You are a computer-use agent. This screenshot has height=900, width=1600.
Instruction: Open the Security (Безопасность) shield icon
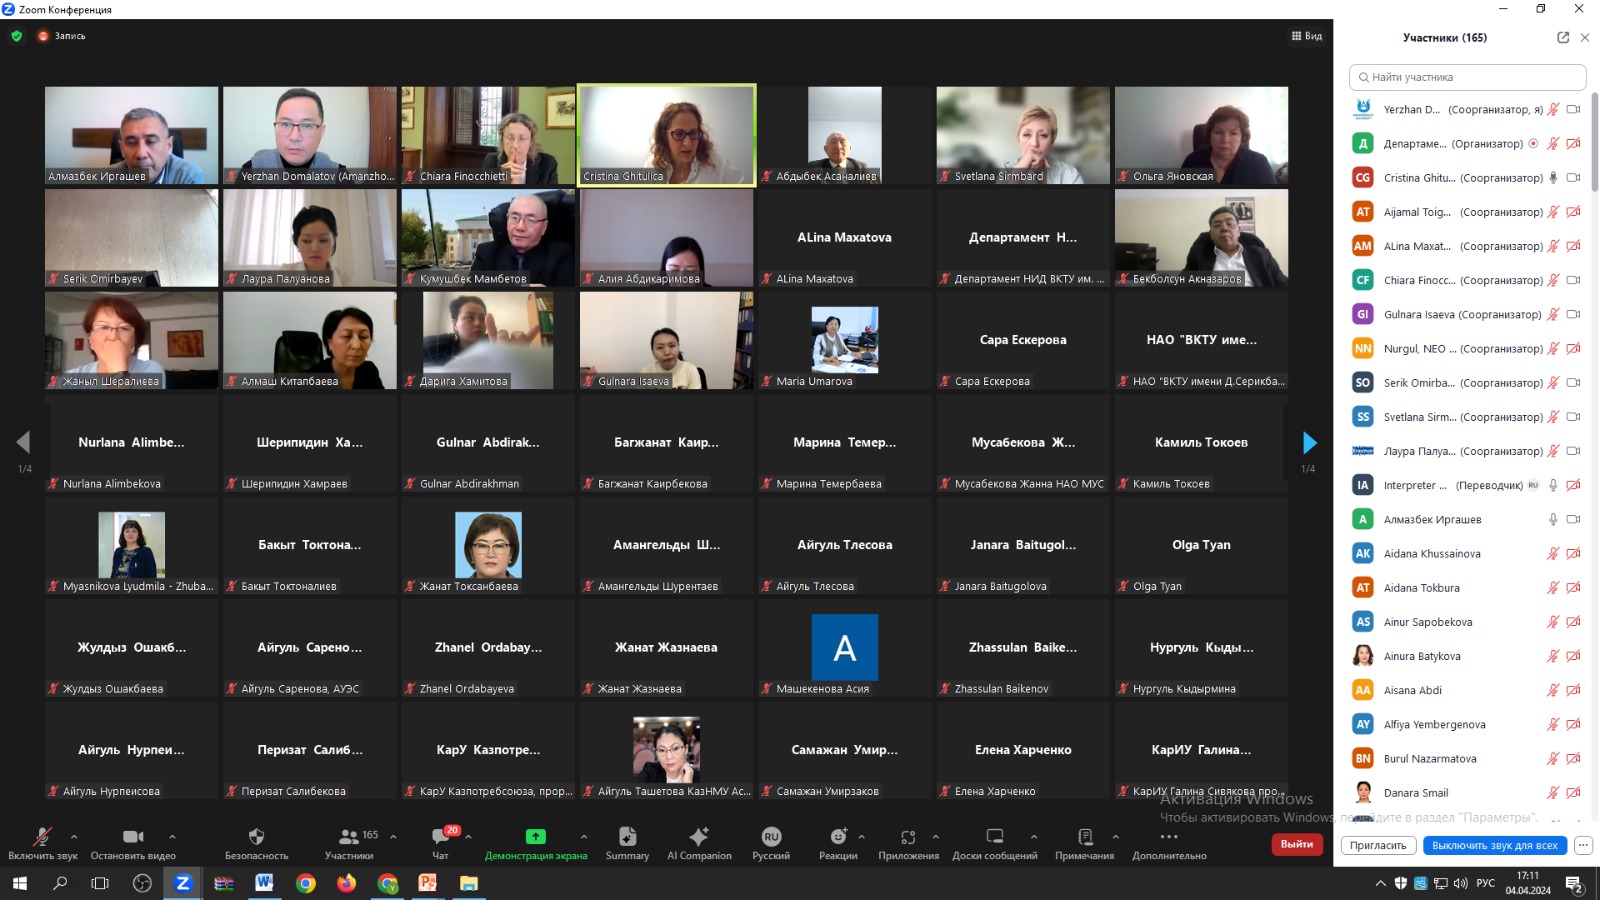pyautogui.click(x=256, y=837)
